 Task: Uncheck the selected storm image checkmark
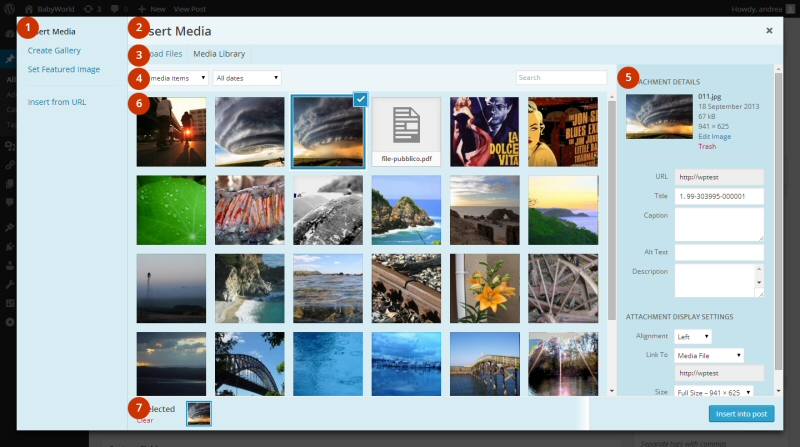(x=360, y=99)
